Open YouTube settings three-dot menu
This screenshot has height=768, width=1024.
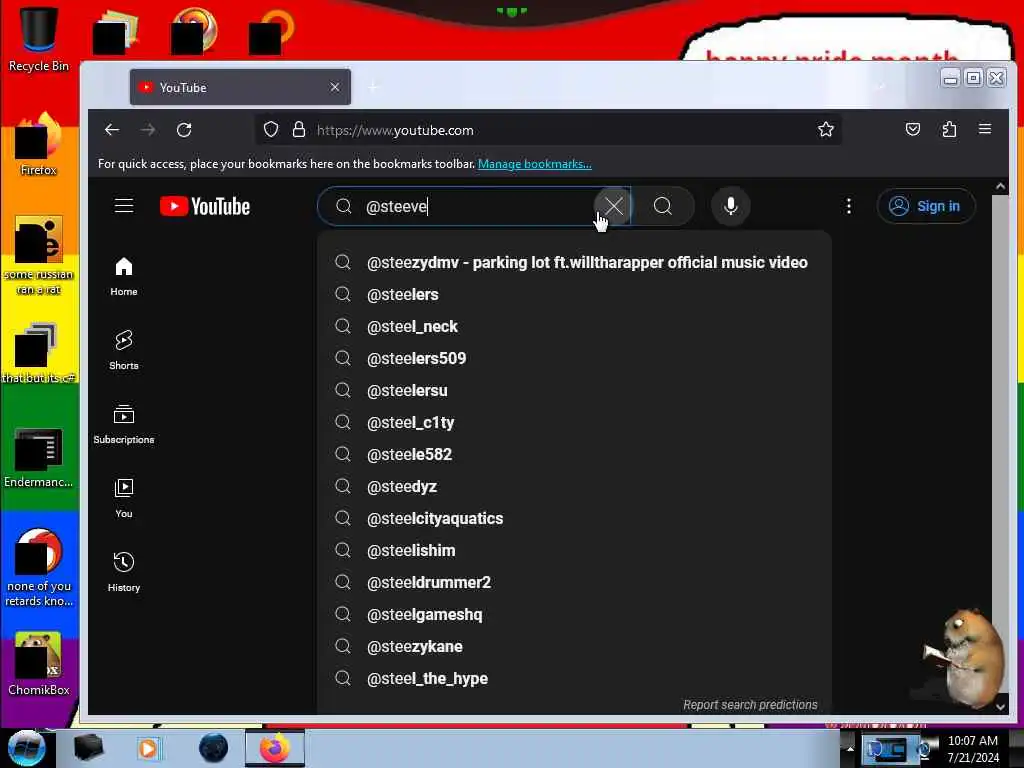tap(848, 206)
